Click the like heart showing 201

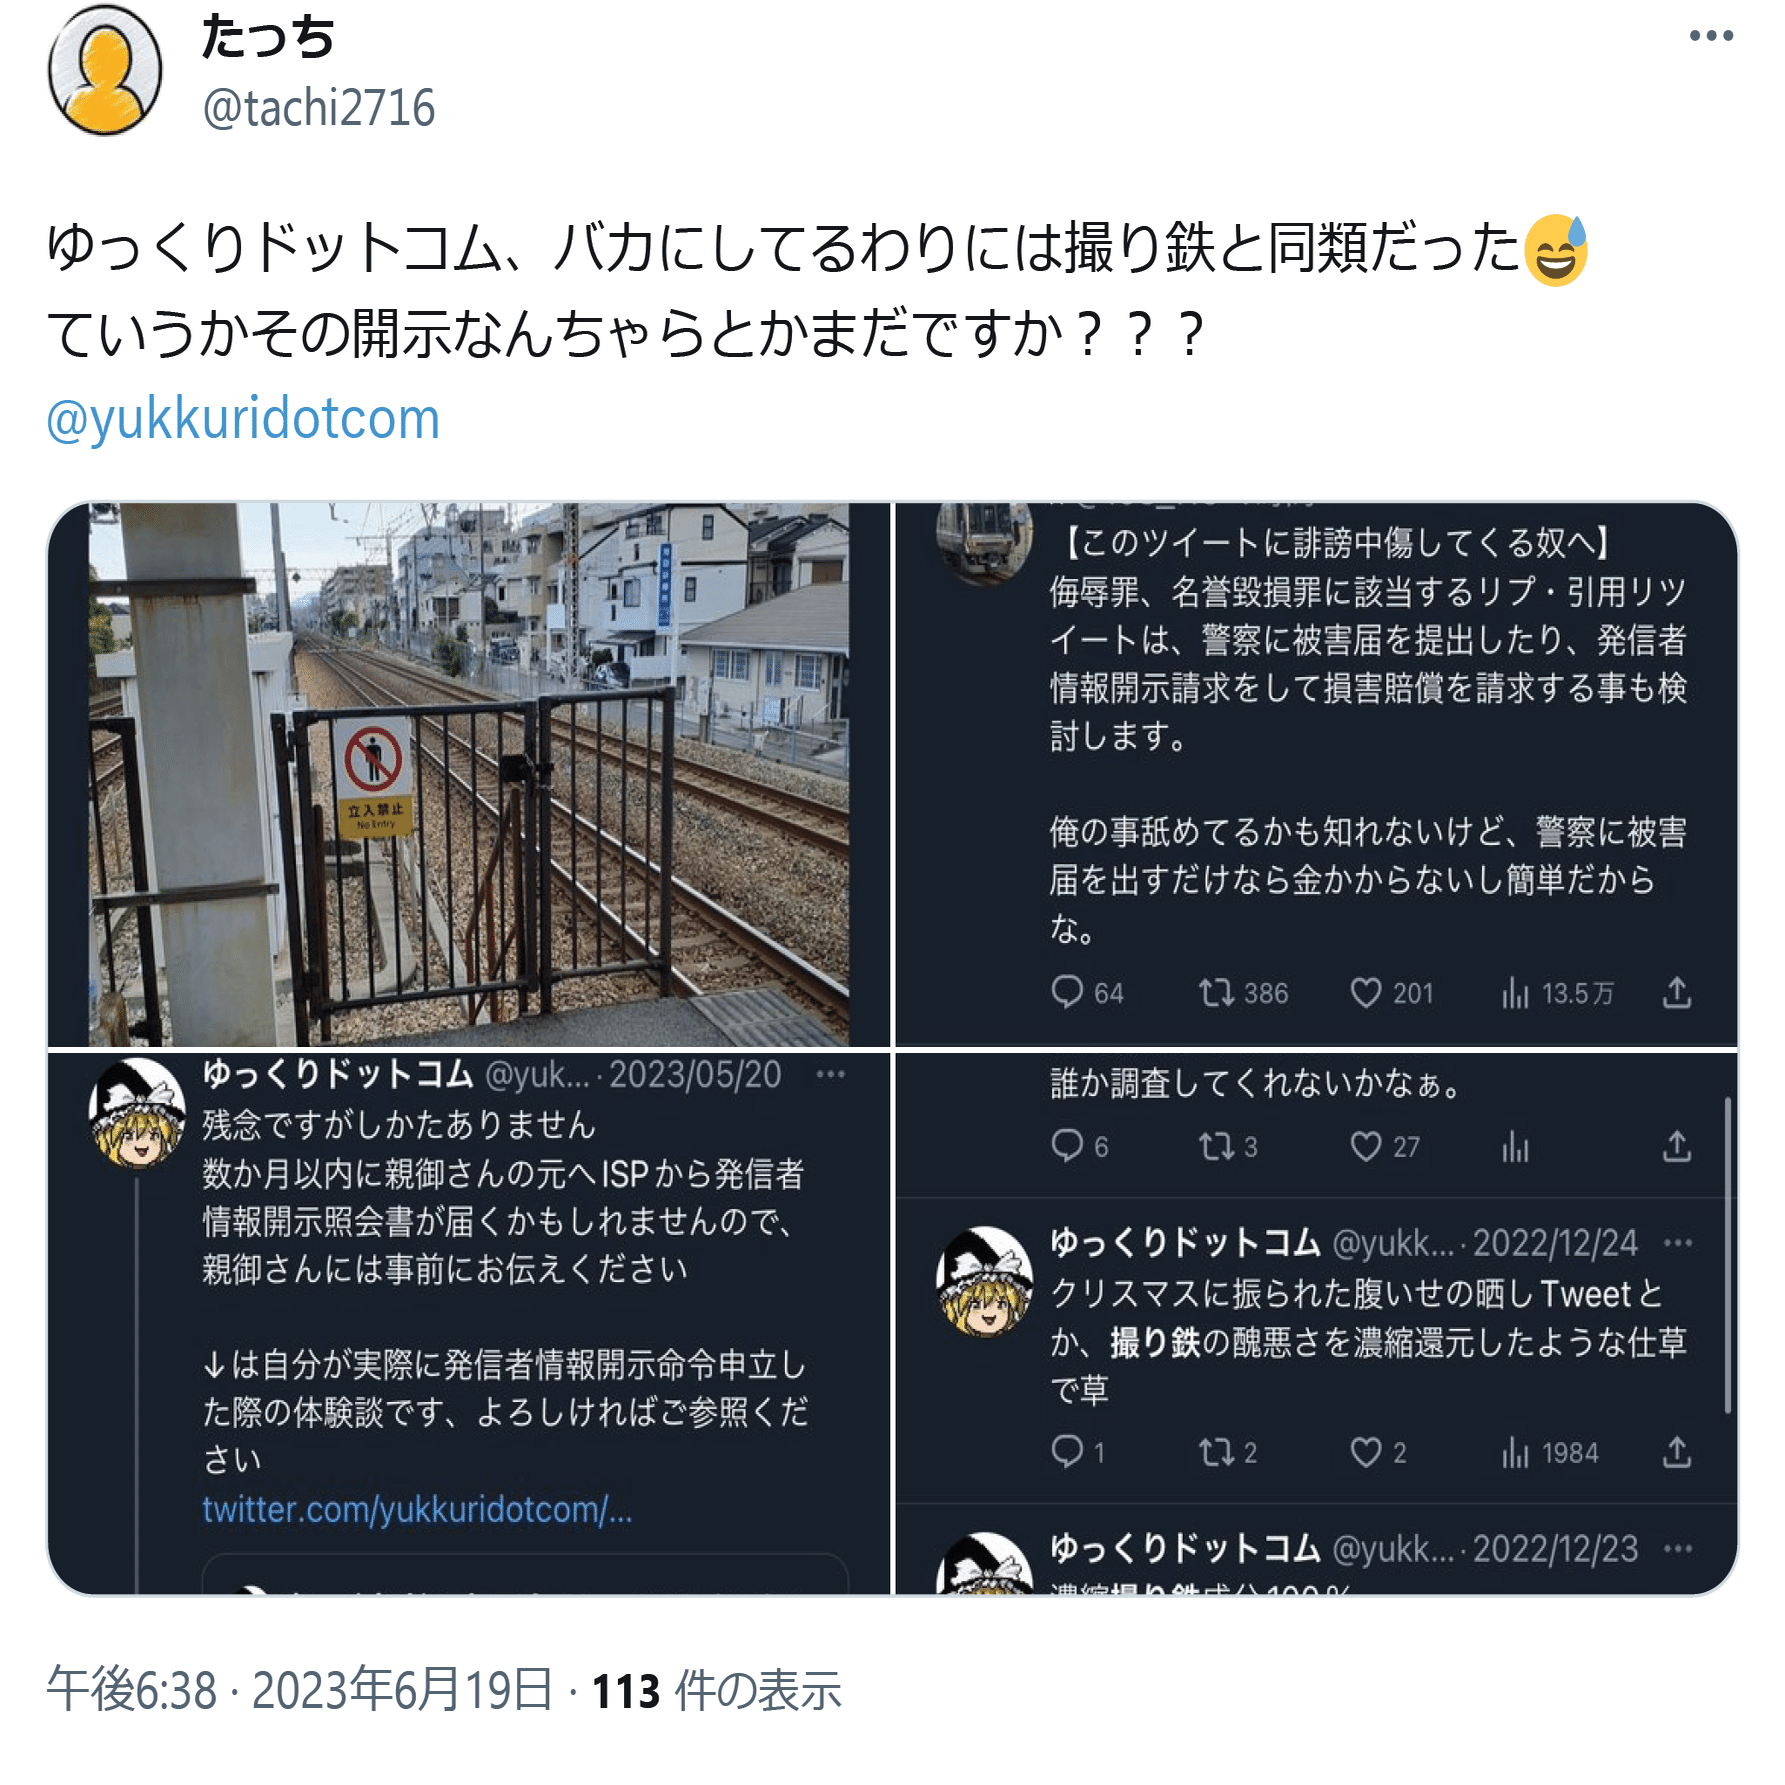(1365, 992)
